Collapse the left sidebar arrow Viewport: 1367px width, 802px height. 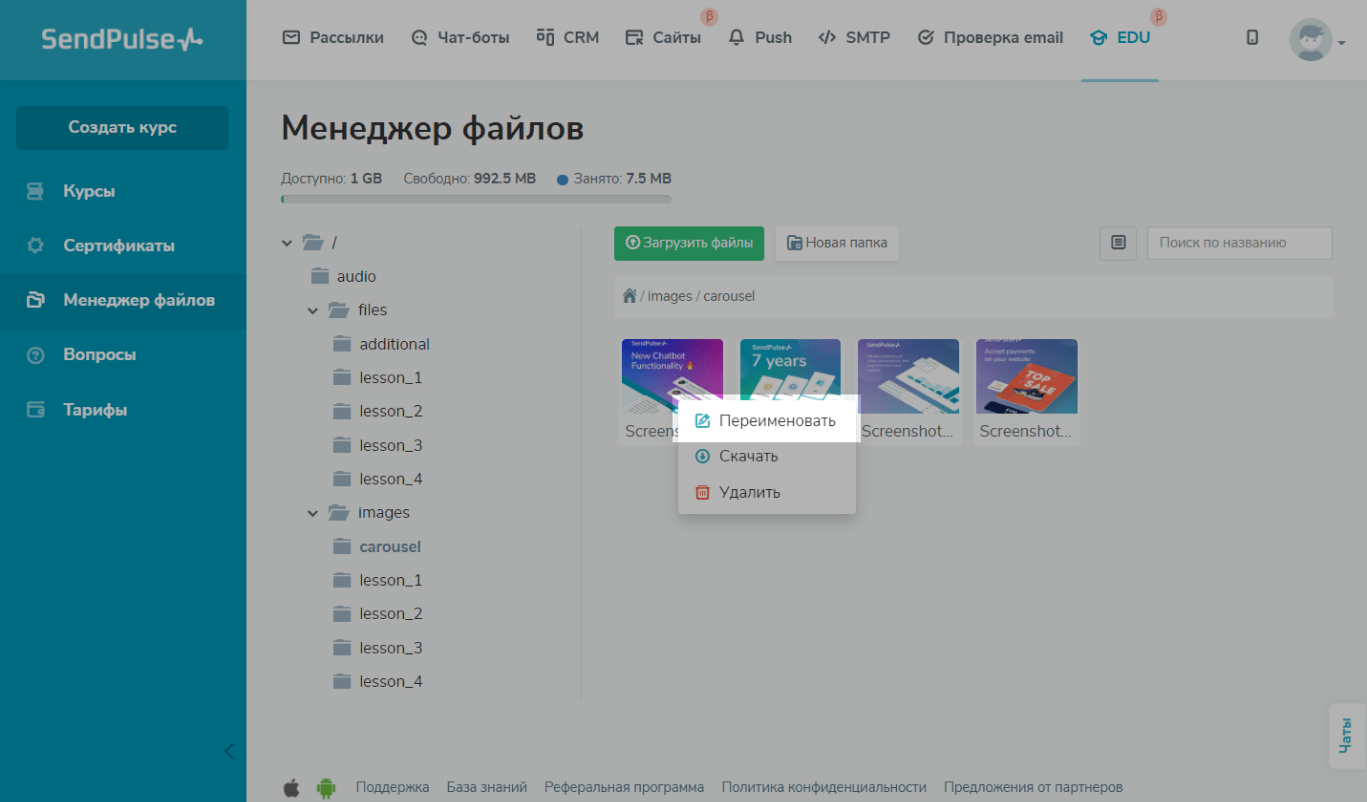tap(228, 751)
